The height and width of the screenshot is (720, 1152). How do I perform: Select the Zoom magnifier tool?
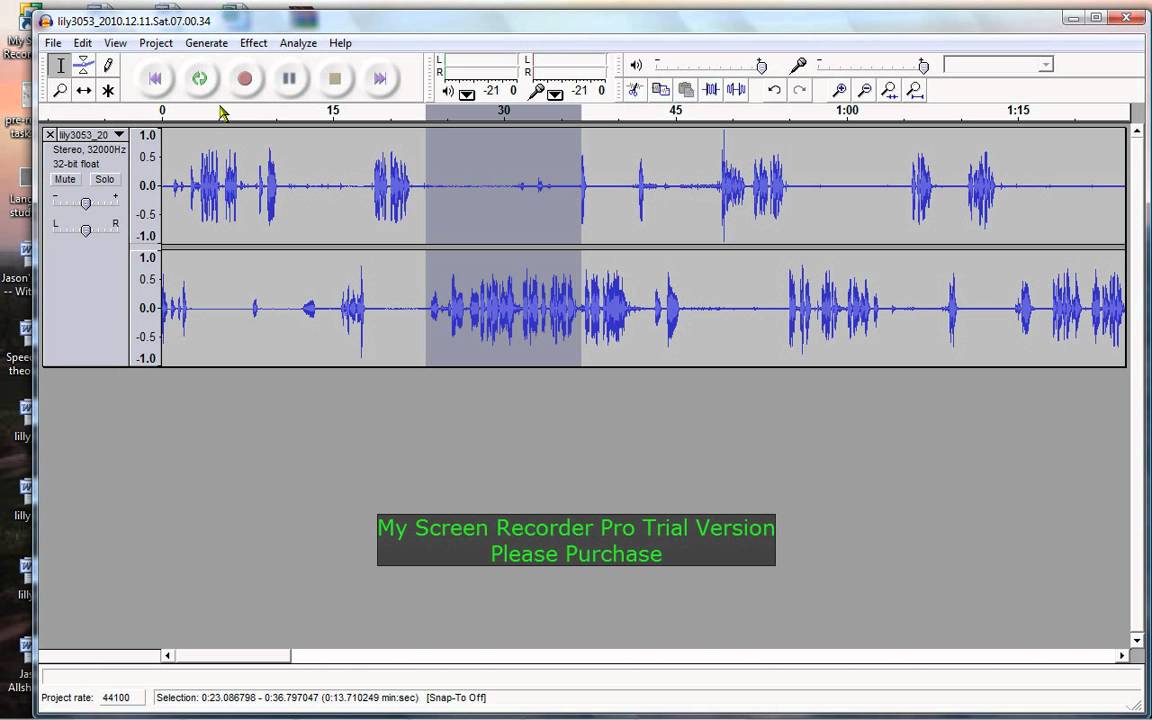[x=60, y=90]
